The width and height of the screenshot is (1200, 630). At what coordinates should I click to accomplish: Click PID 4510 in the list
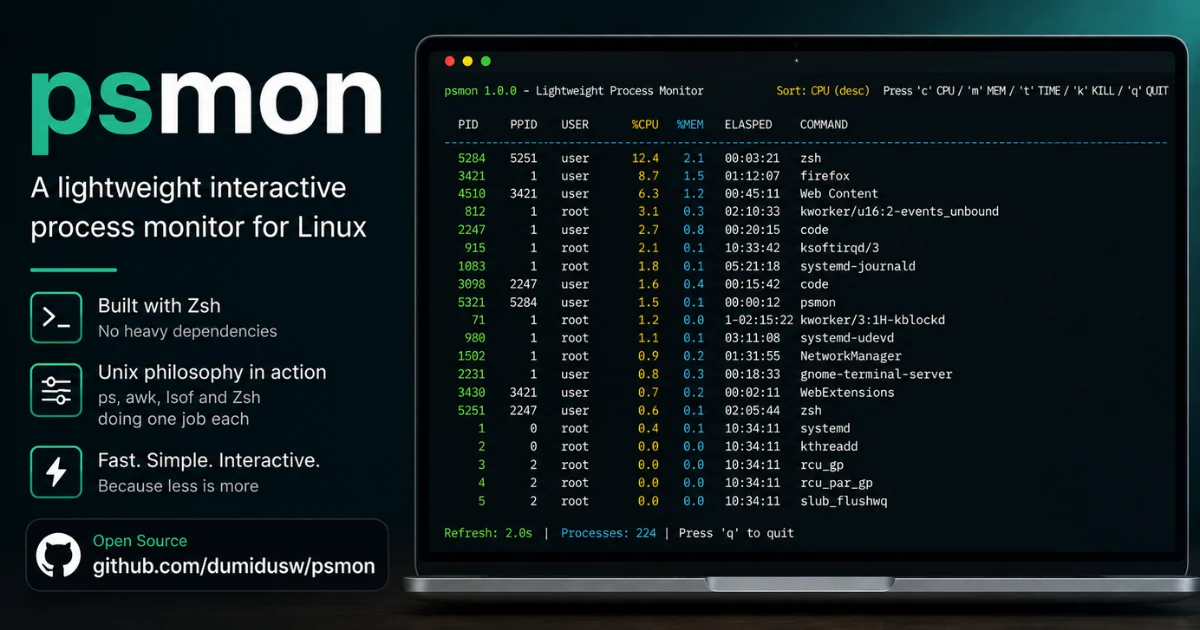tap(471, 194)
